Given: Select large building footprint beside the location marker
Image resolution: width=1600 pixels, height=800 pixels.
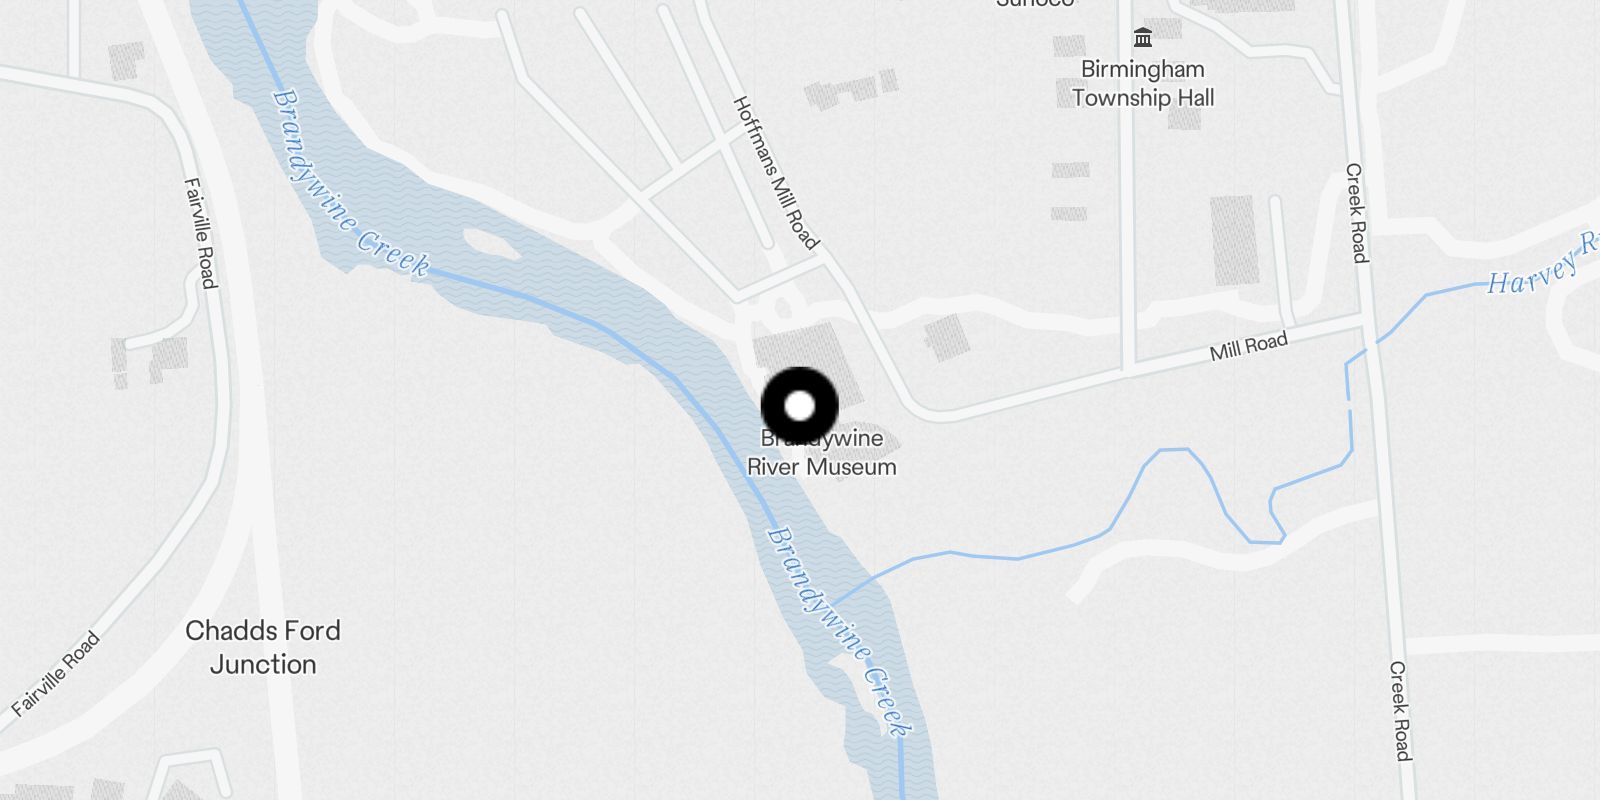Looking at the screenshot, I should pyautogui.click(x=808, y=360).
